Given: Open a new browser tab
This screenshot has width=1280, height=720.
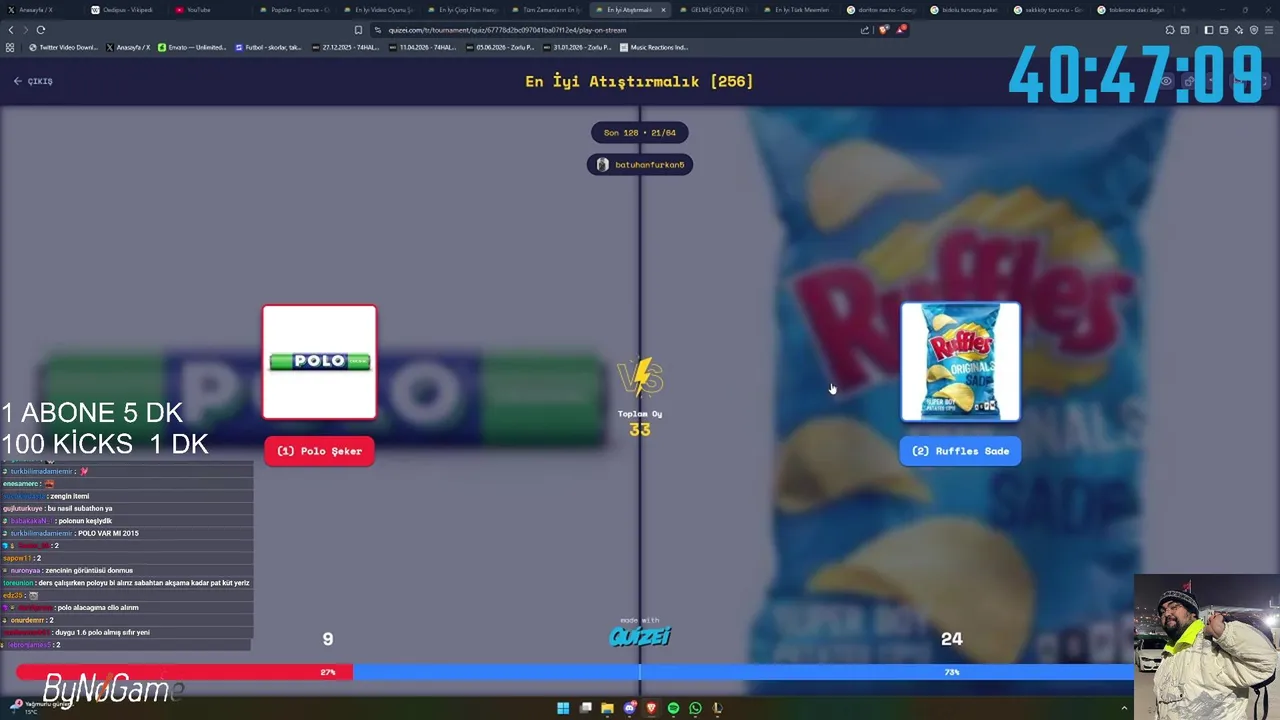Looking at the screenshot, I should click(x=1184, y=10).
